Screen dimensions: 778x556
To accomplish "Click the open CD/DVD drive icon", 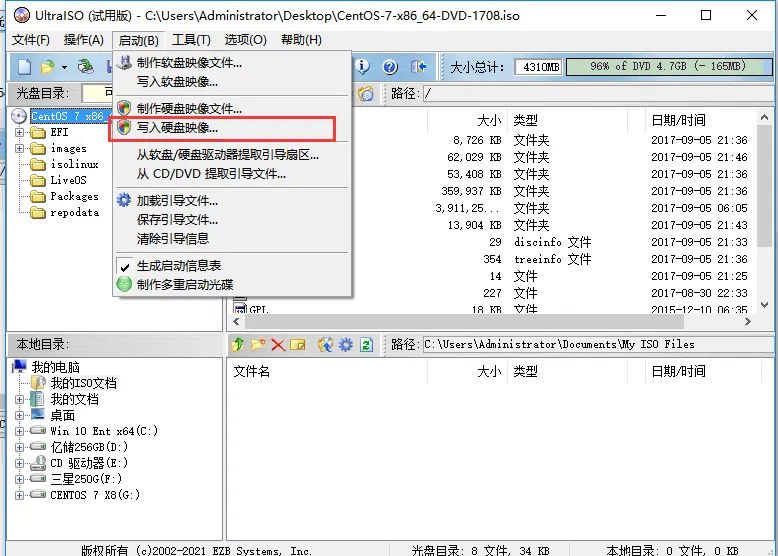I will pos(86,66).
